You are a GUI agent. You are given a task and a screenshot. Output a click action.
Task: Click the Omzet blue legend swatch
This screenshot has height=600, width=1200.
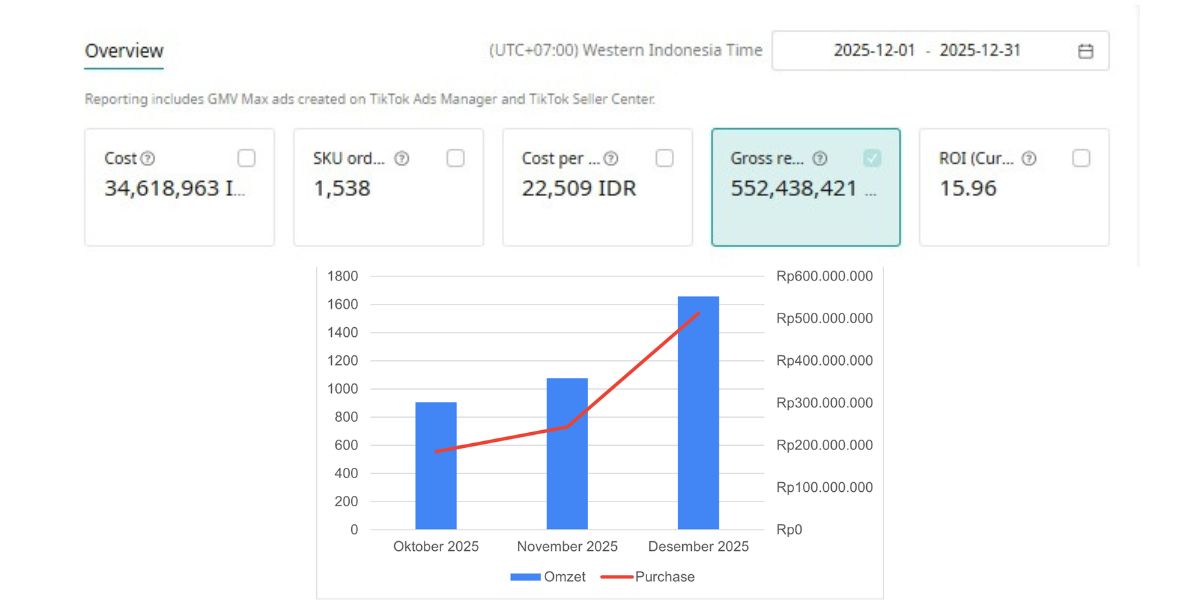coord(525,577)
